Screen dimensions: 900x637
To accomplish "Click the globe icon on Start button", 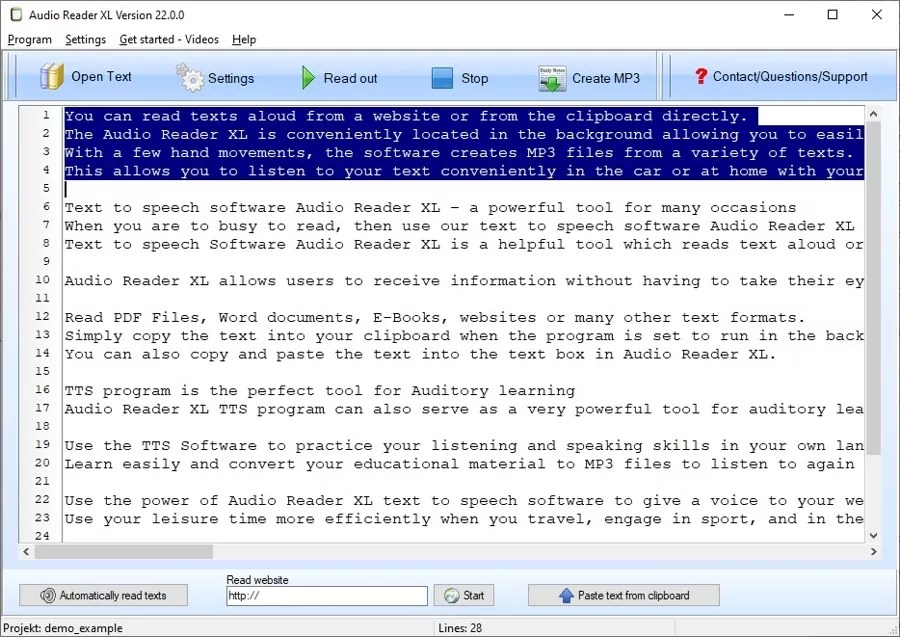I will pos(452,596).
